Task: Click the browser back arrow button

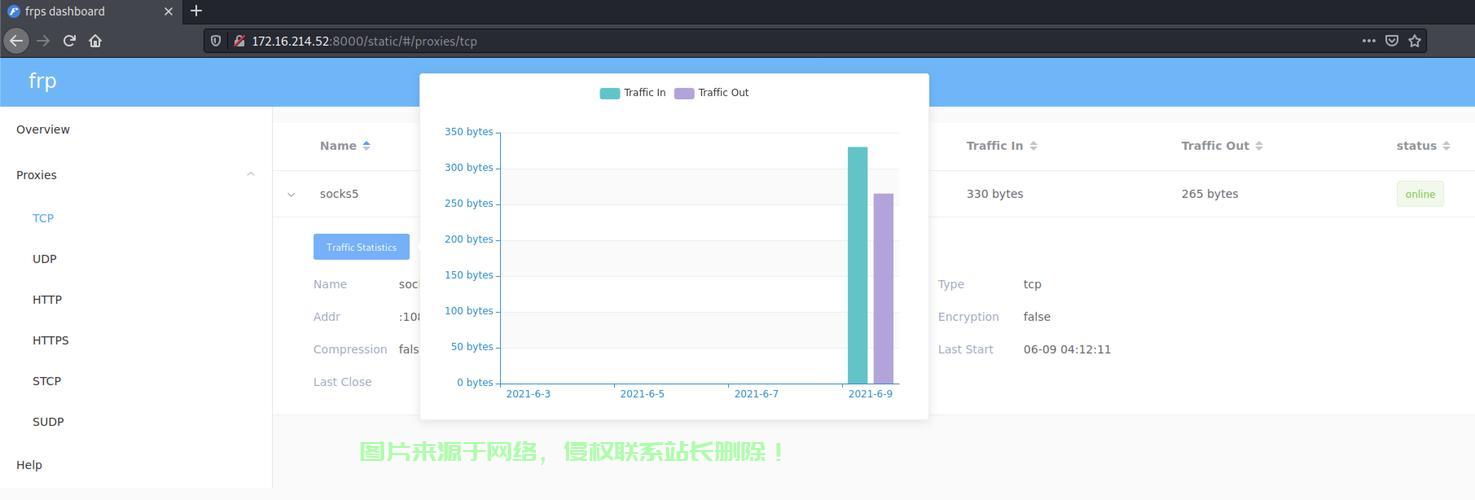Action: tap(16, 41)
